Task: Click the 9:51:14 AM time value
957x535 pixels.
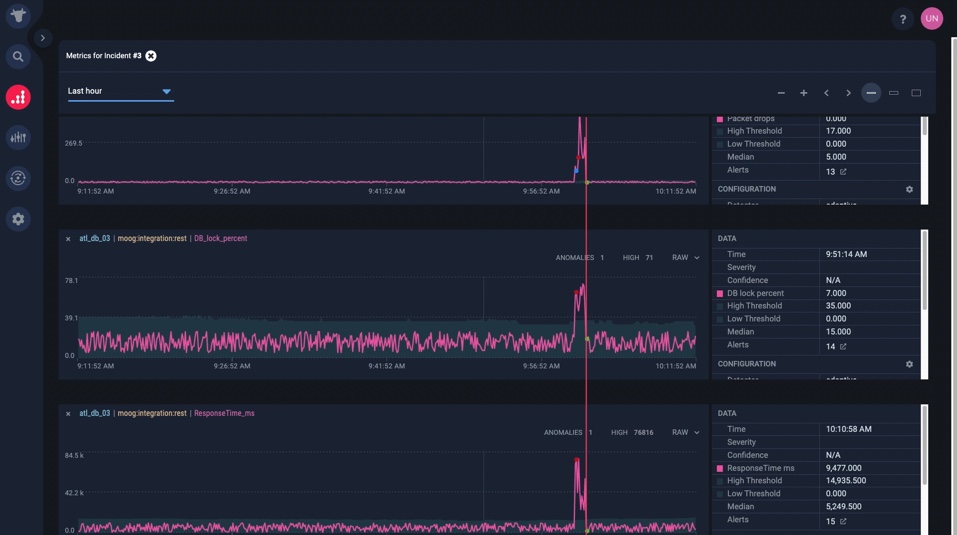Action: point(846,254)
